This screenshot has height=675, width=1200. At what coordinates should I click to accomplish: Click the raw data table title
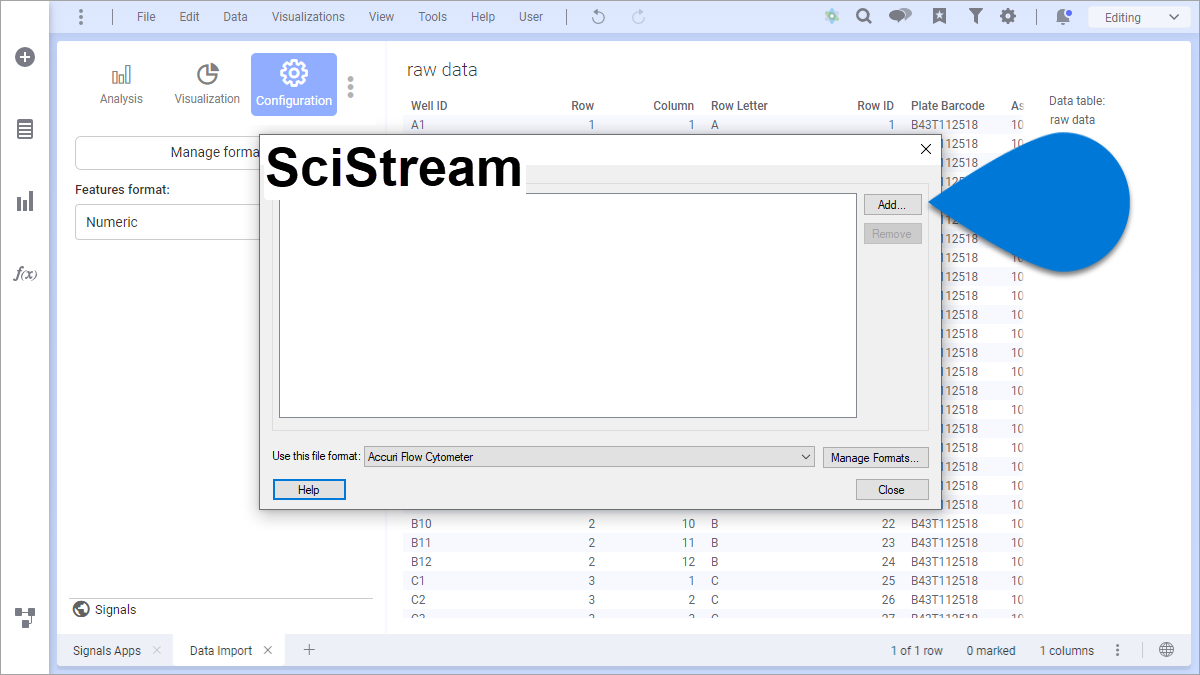coord(442,70)
